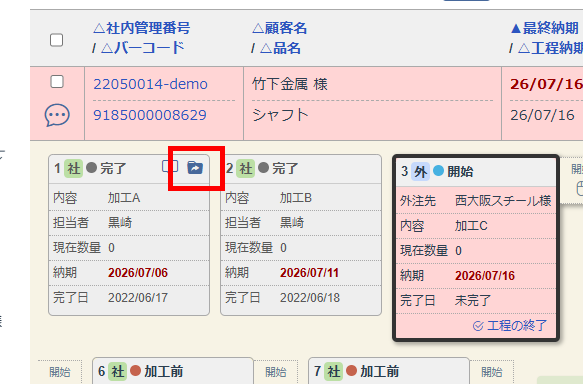Select deadline 2026/07/11 on card 2

[309, 273]
